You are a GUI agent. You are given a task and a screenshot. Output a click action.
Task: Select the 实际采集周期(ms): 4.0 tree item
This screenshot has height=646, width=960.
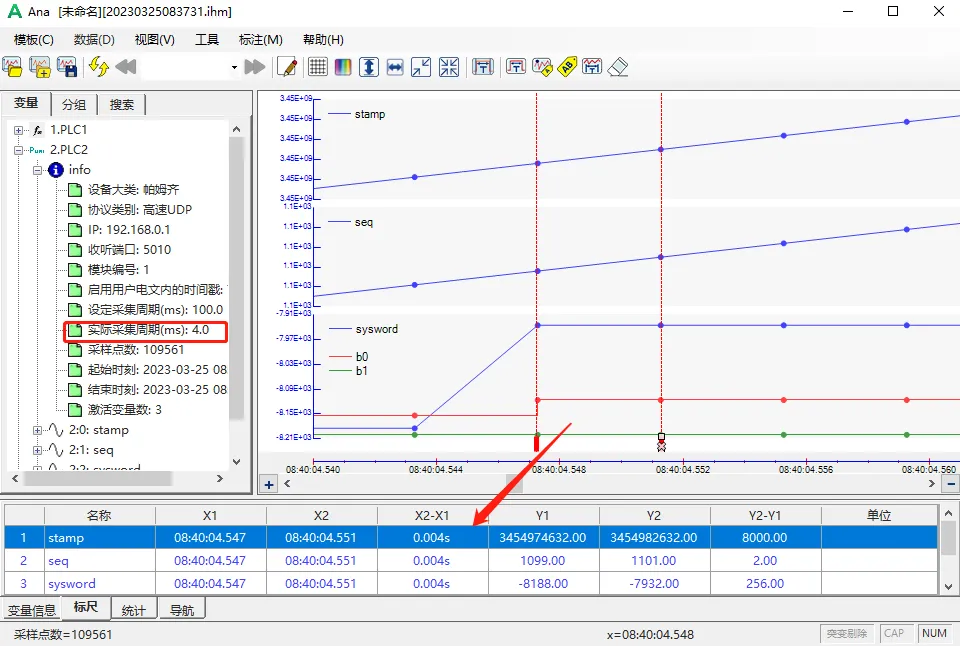click(146, 330)
